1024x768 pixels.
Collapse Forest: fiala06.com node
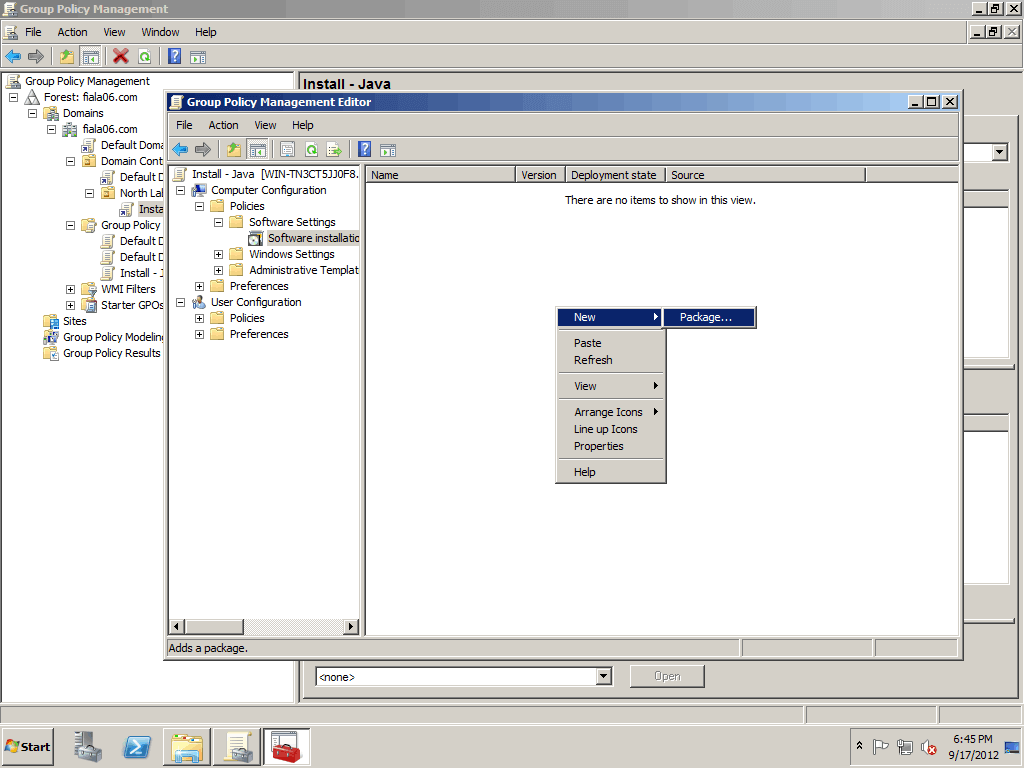click(13, 97)
